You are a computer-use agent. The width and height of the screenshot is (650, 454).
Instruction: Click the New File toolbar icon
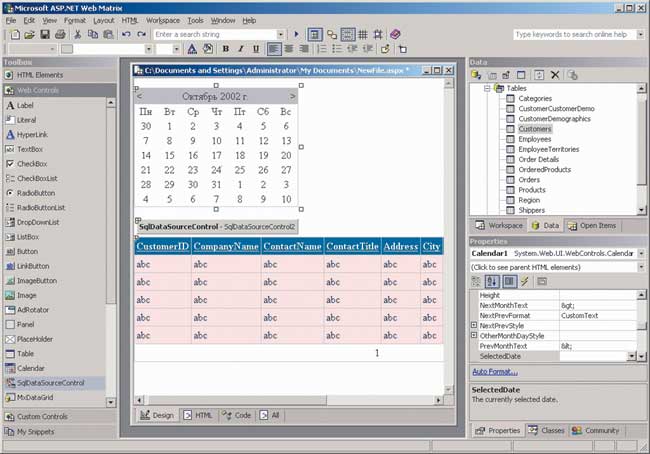(x=15, y=34)
